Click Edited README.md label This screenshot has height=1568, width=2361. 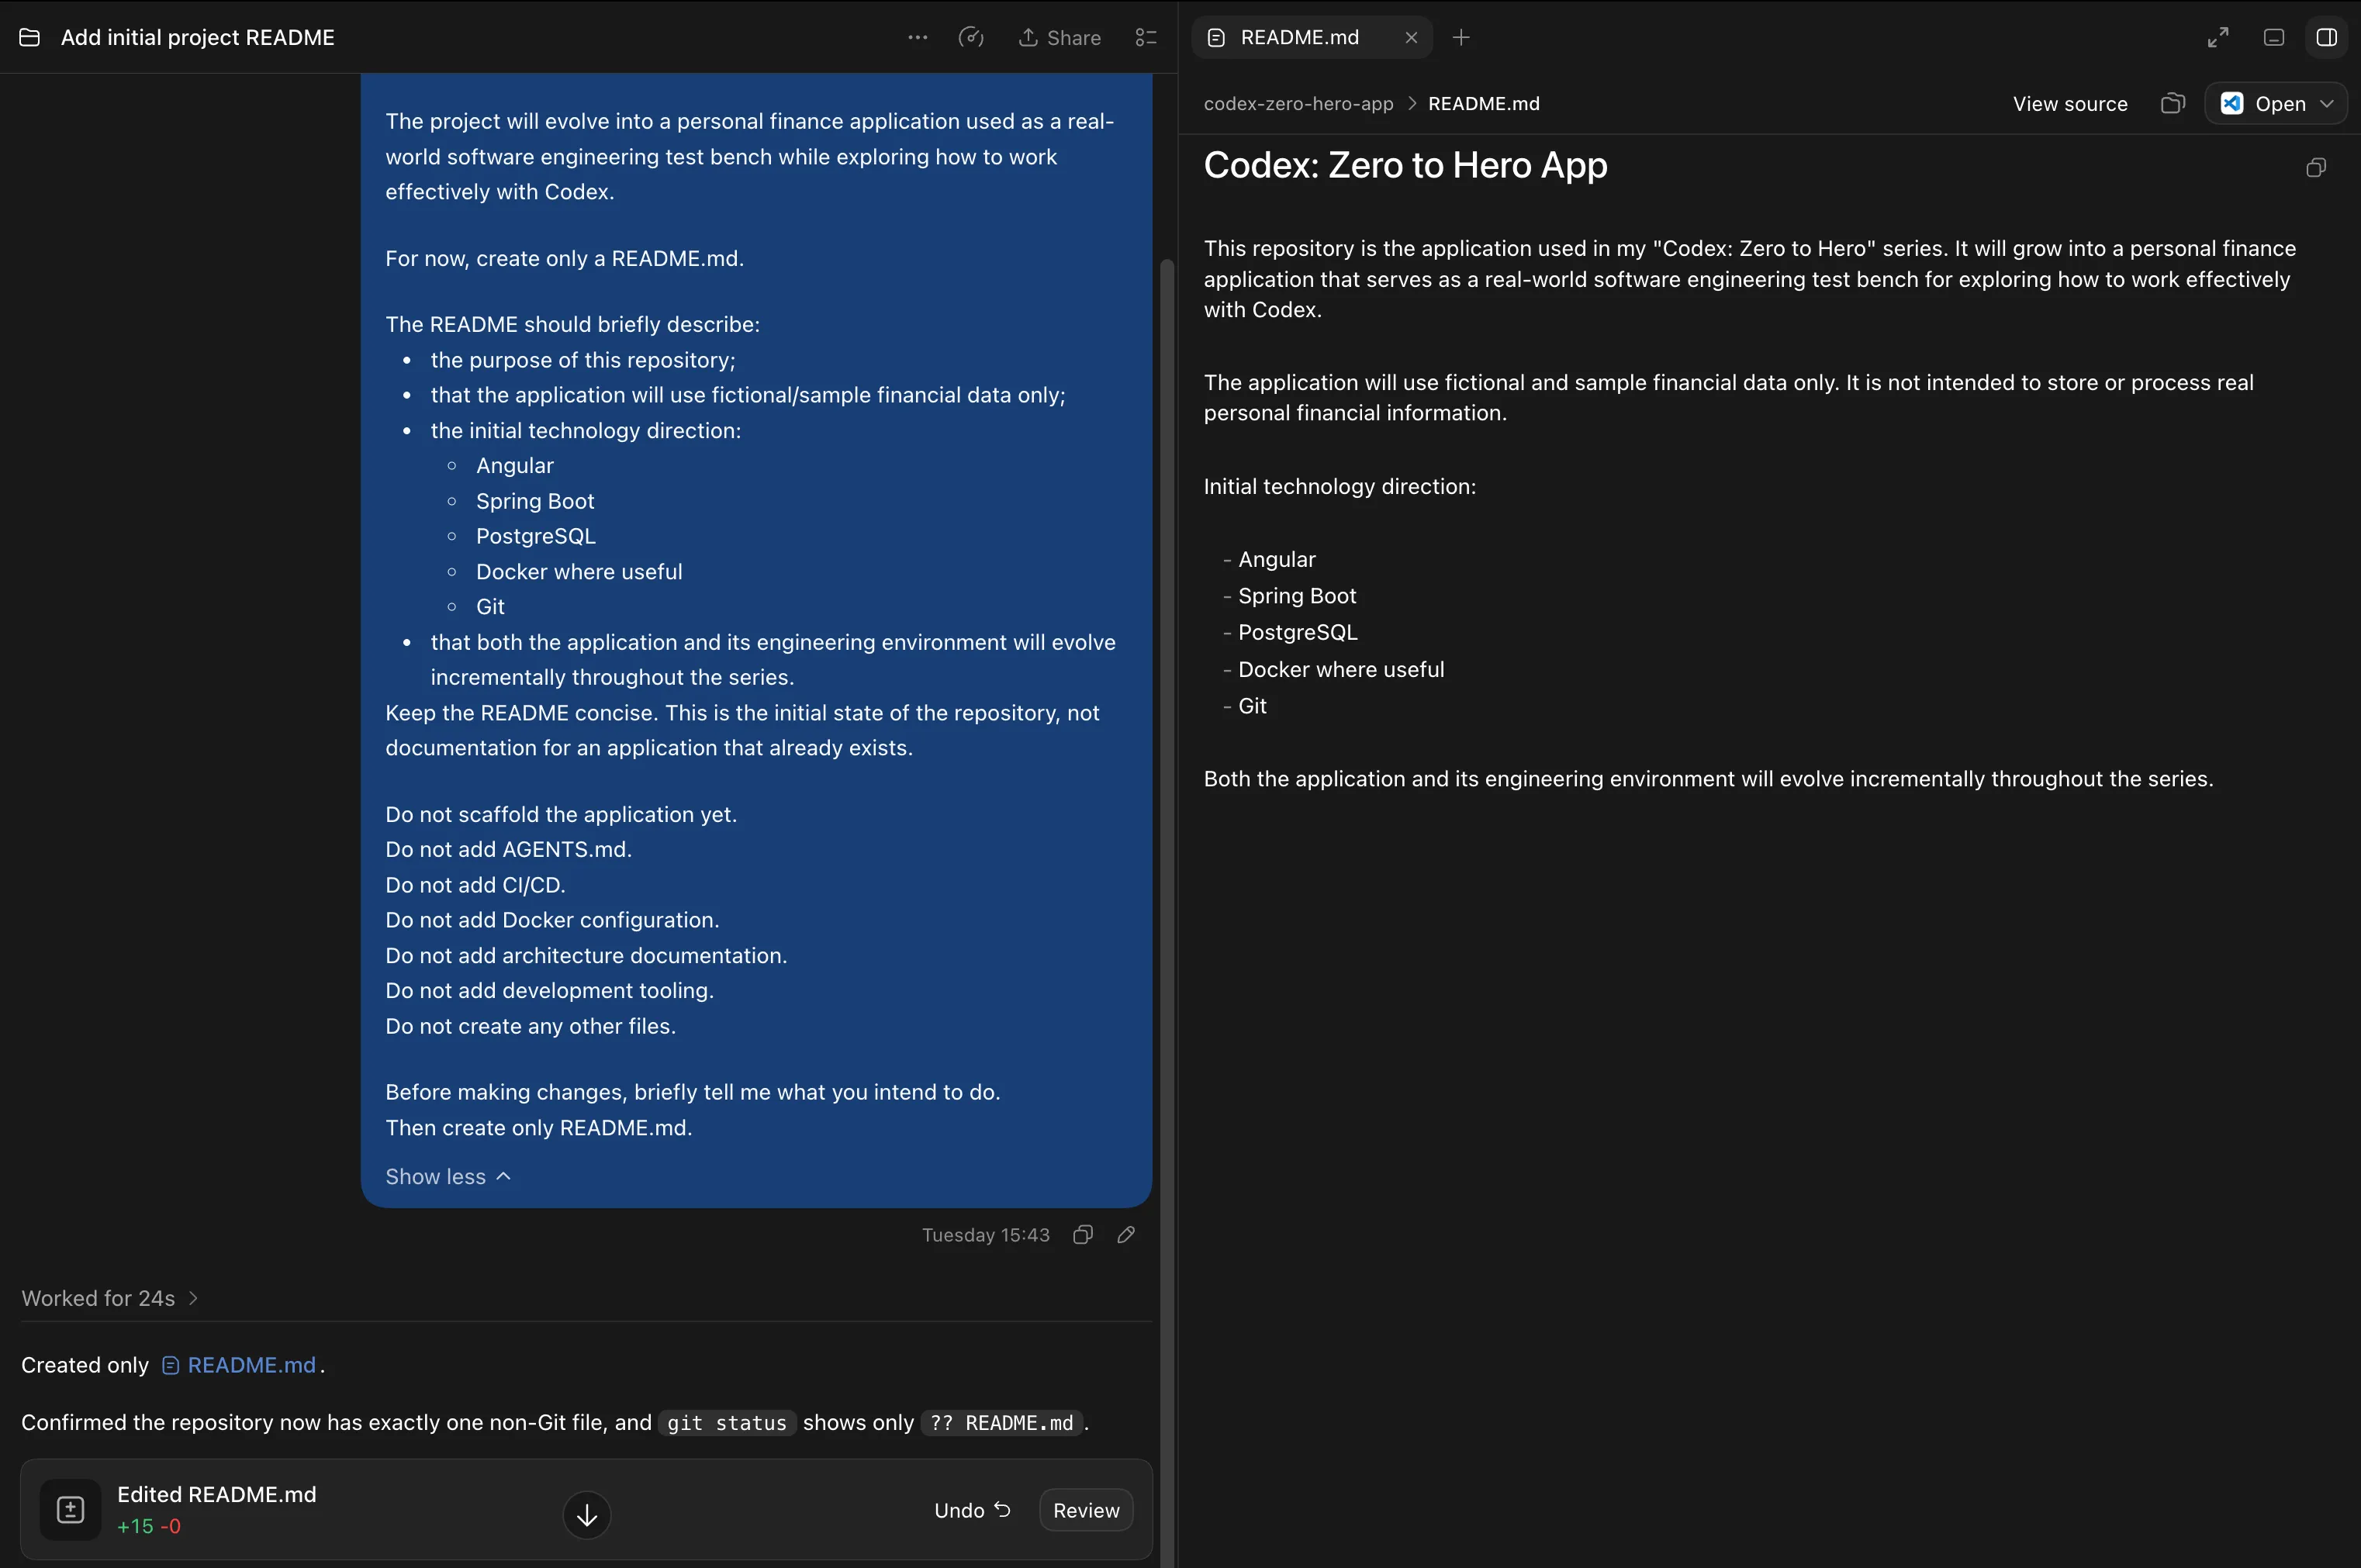tap(217, 1494)
